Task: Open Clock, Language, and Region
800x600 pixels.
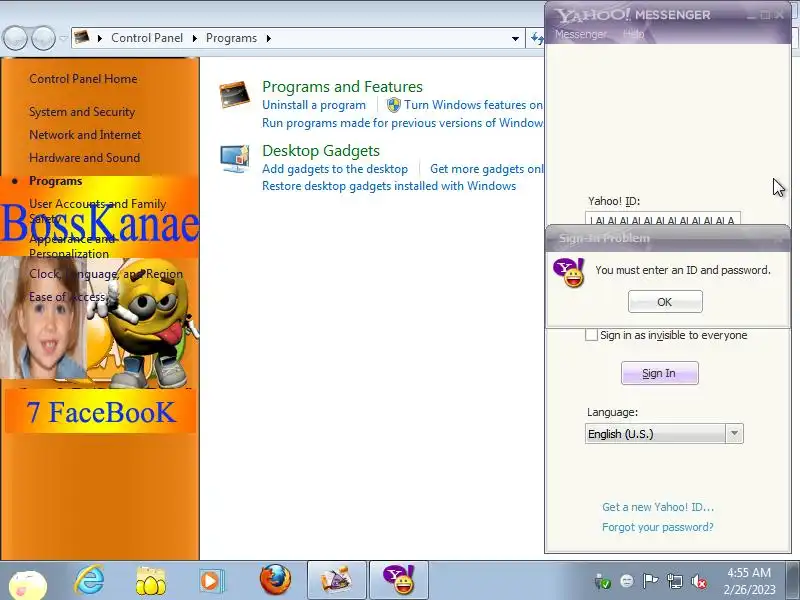Action: click(106, 274)
